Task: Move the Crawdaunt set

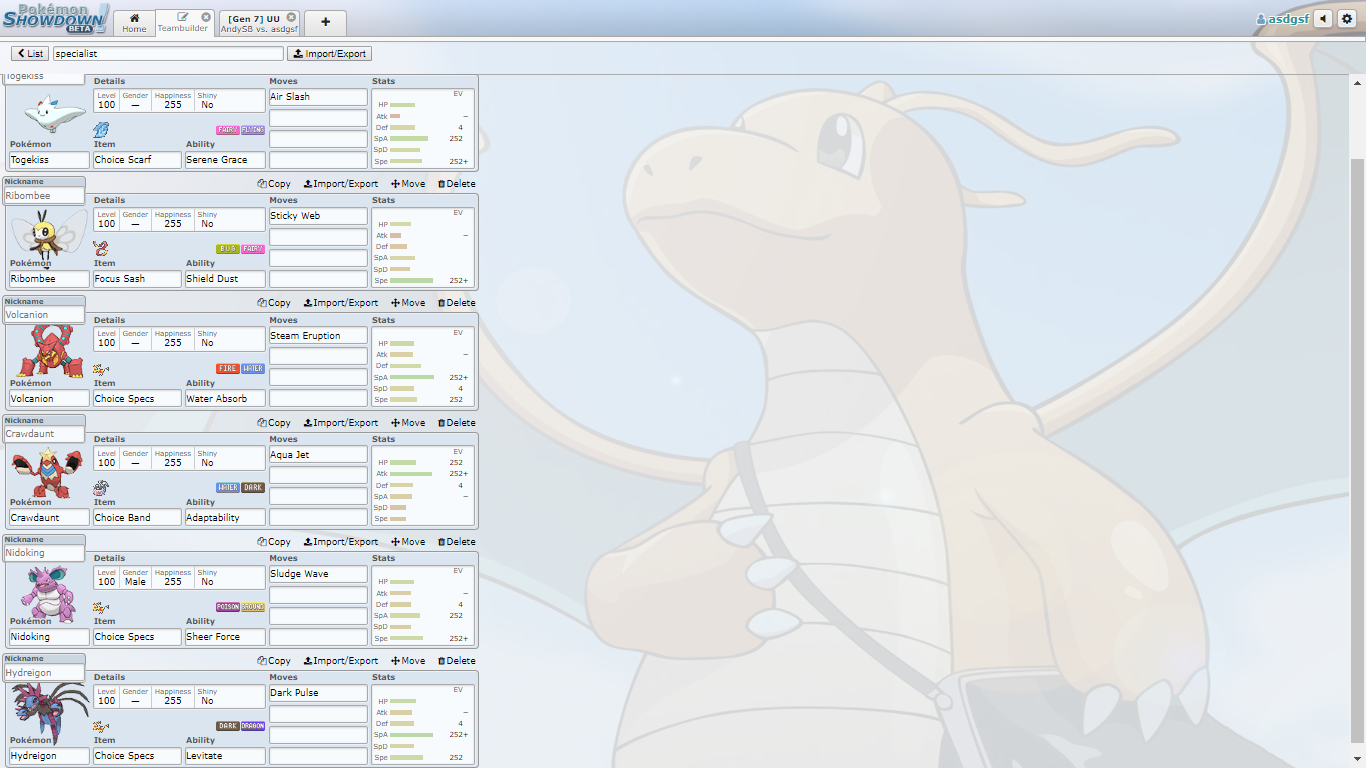Action: (408, 423)
